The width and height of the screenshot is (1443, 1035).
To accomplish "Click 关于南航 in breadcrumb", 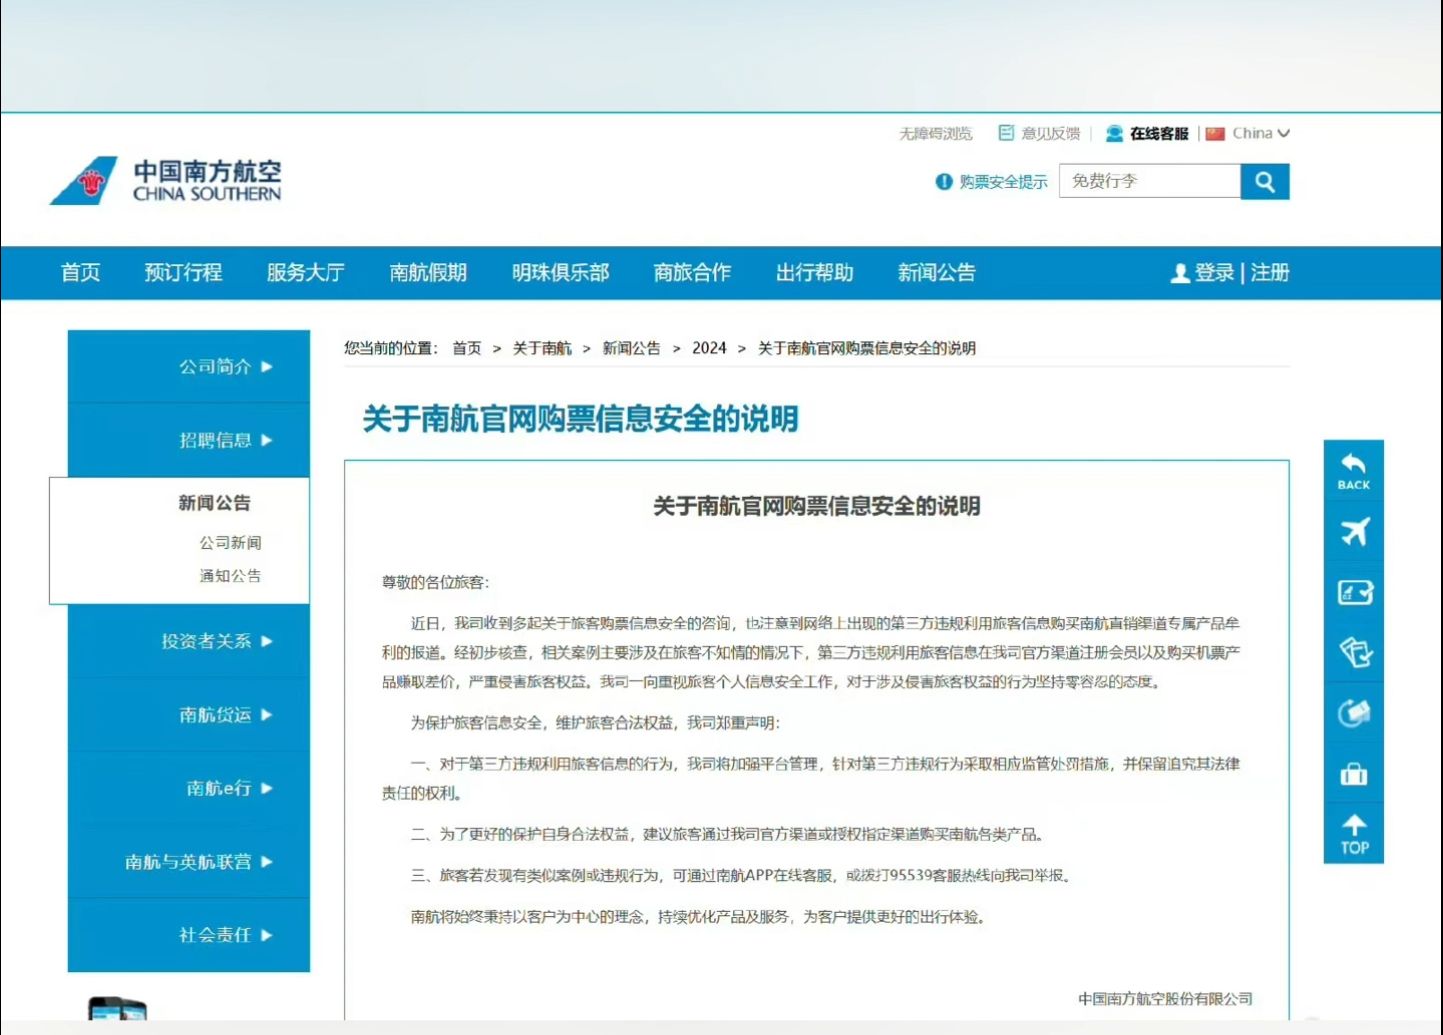I will (541, 348).
